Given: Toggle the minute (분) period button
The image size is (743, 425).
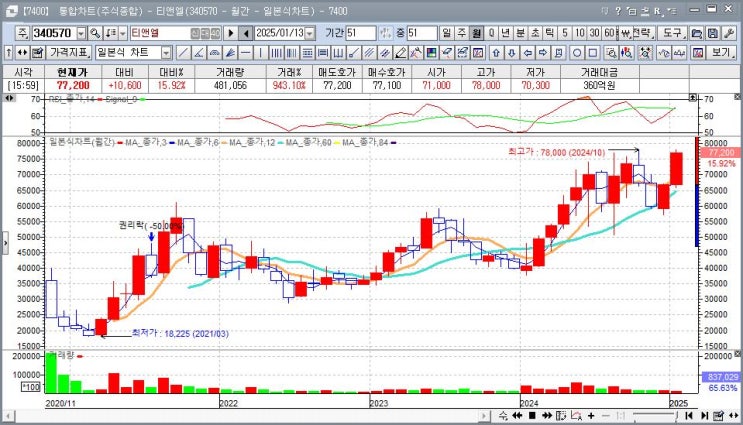Looking at the screenshot, I should click(520, 33).
